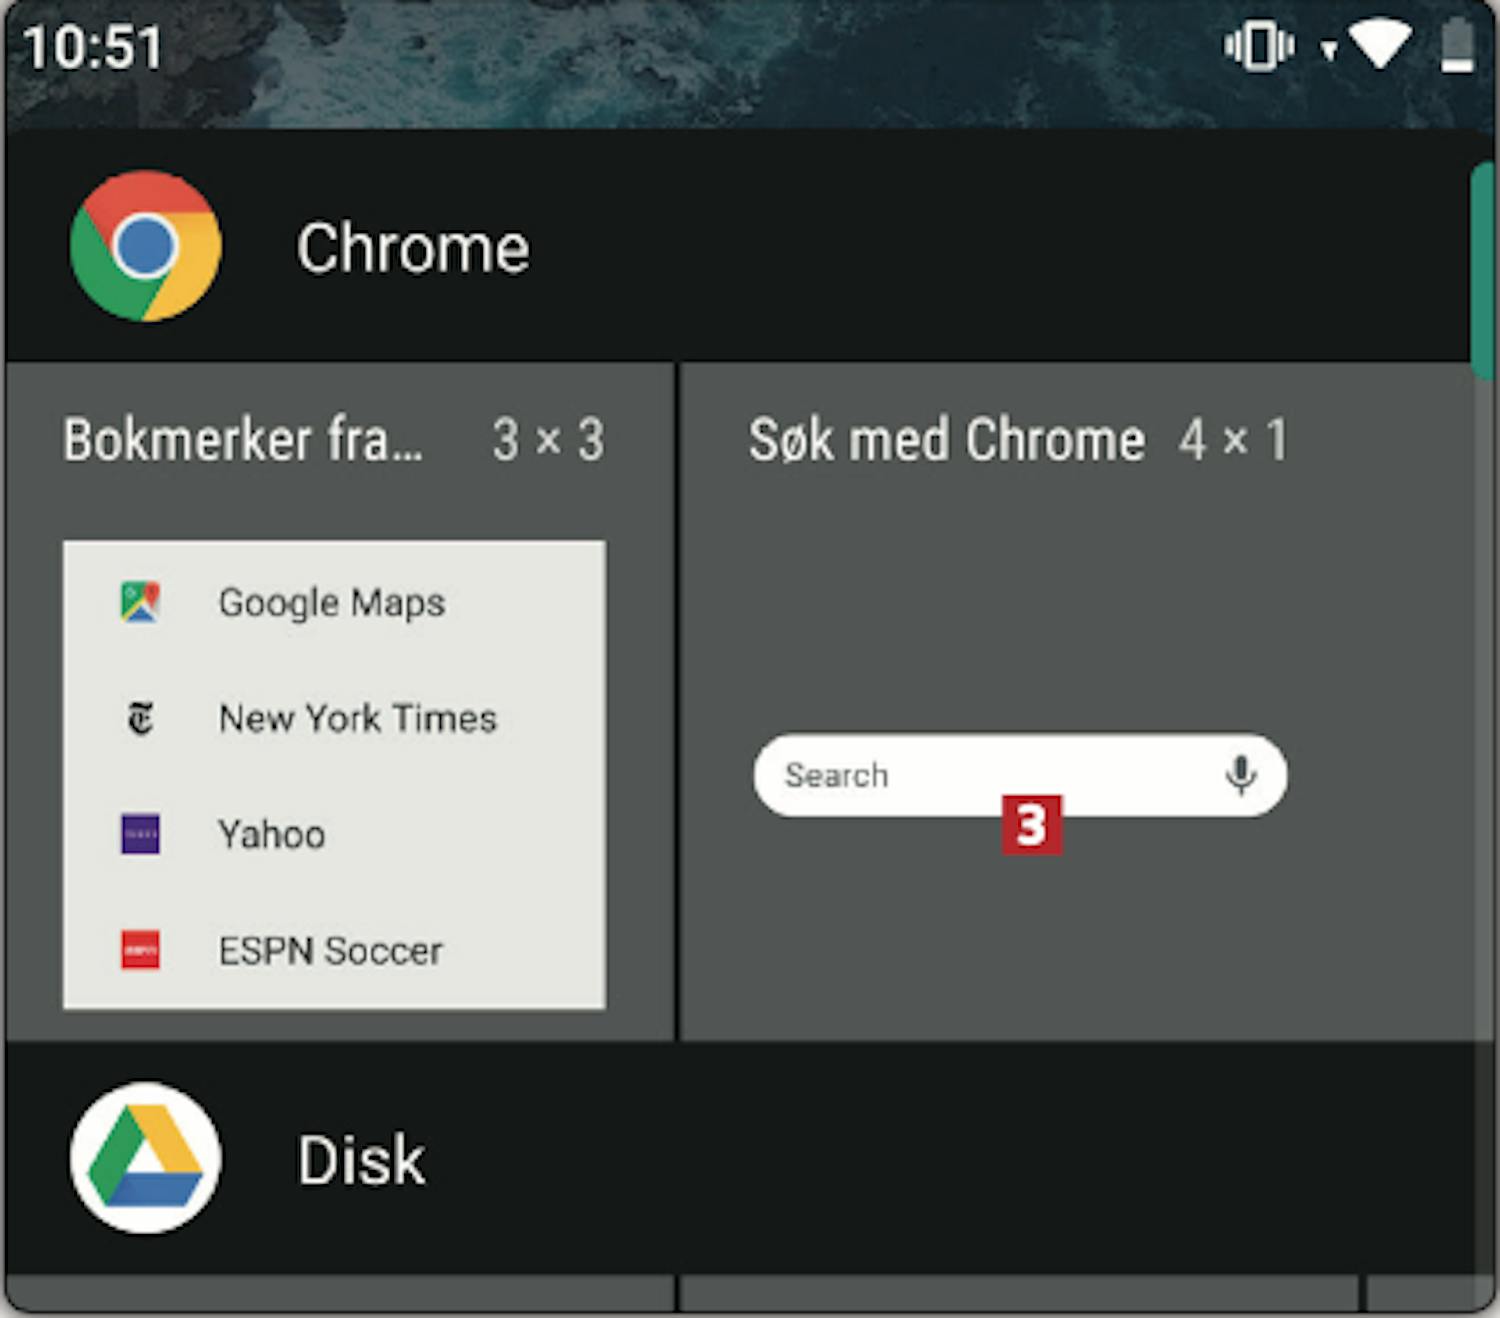Viewport: 1500px width, 1318px height.
Task: Tap the vibrate mode status icon
Action: [1259, 46]
